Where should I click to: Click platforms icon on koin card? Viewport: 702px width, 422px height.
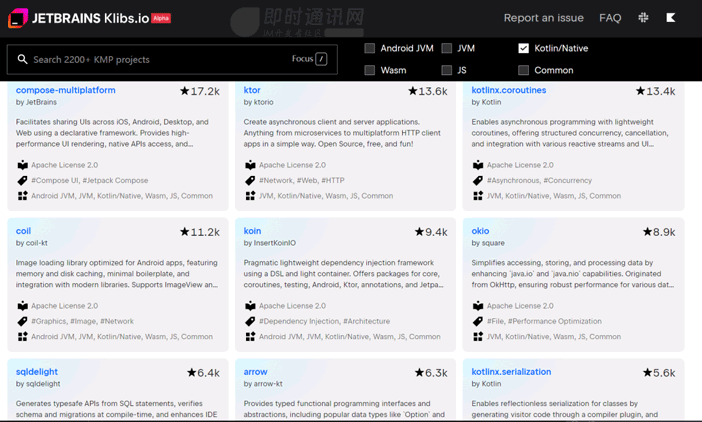click(x=250, y=337)
